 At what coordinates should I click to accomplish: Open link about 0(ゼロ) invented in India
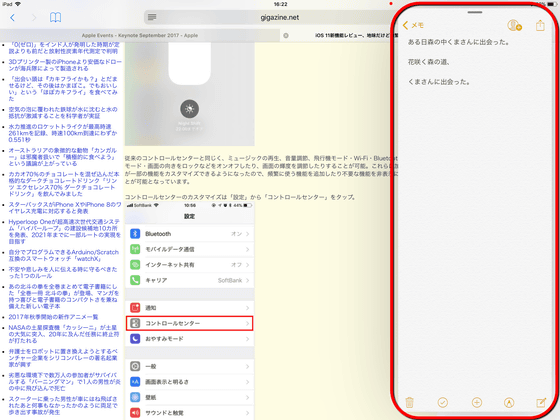(x=65, y=48)
